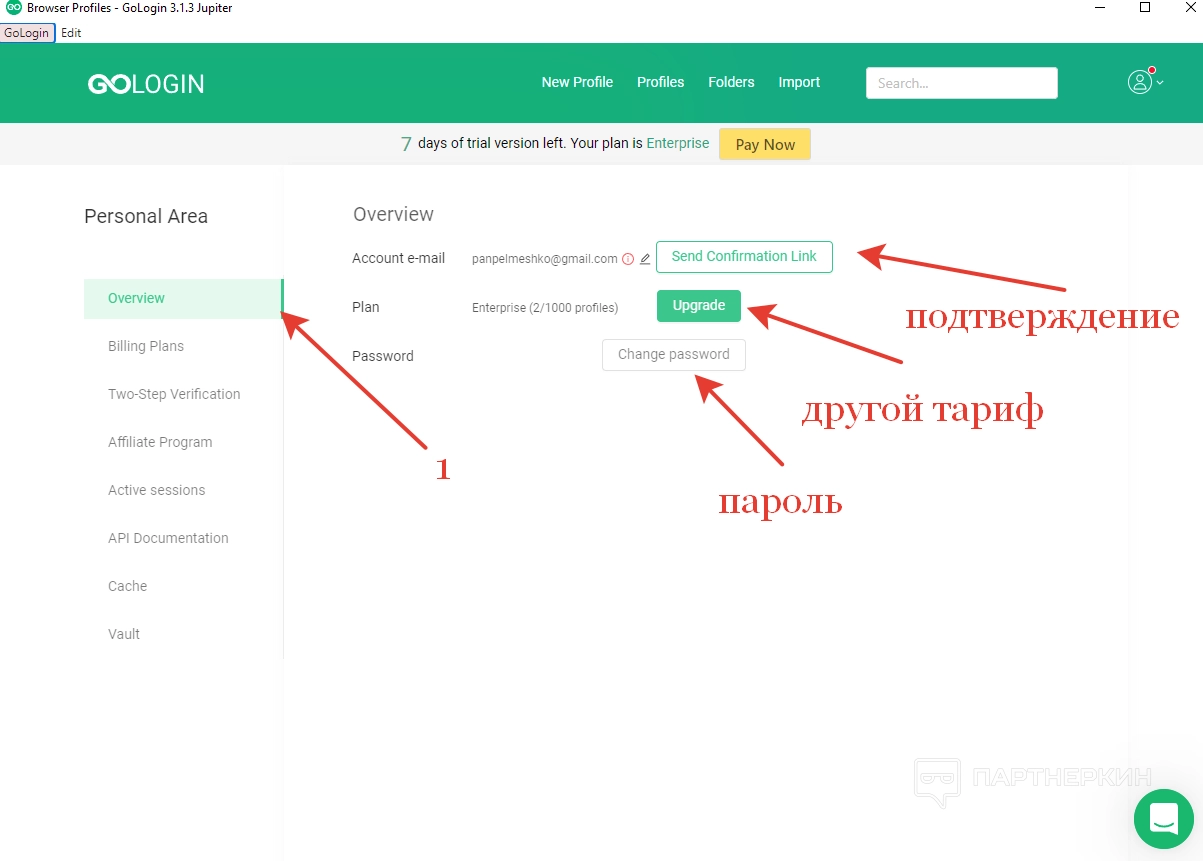The height and width of the screenshot is (861, 1203).
Task: Open the Edit menu
Action: click(71, 33)
